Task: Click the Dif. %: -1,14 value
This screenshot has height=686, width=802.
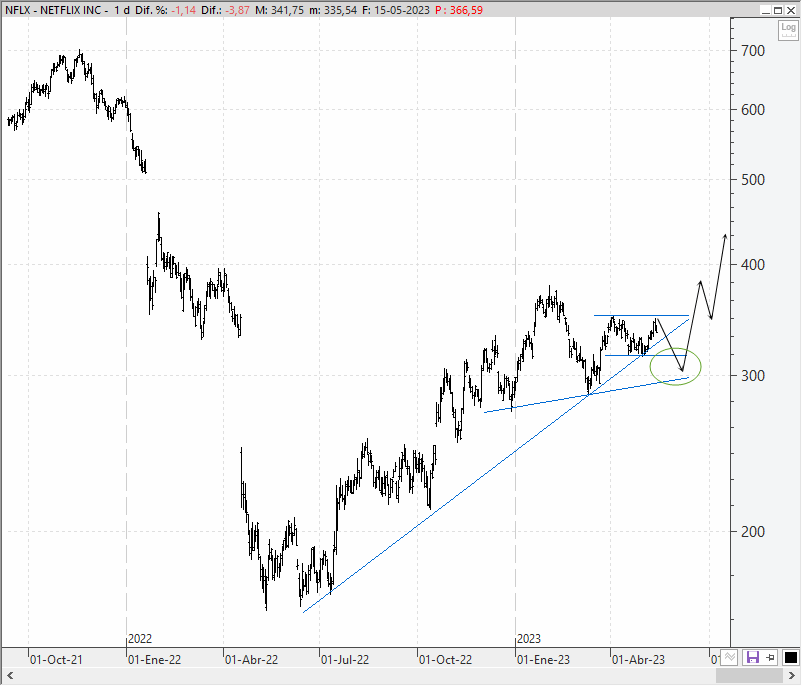Action: [x=166, y=10]
